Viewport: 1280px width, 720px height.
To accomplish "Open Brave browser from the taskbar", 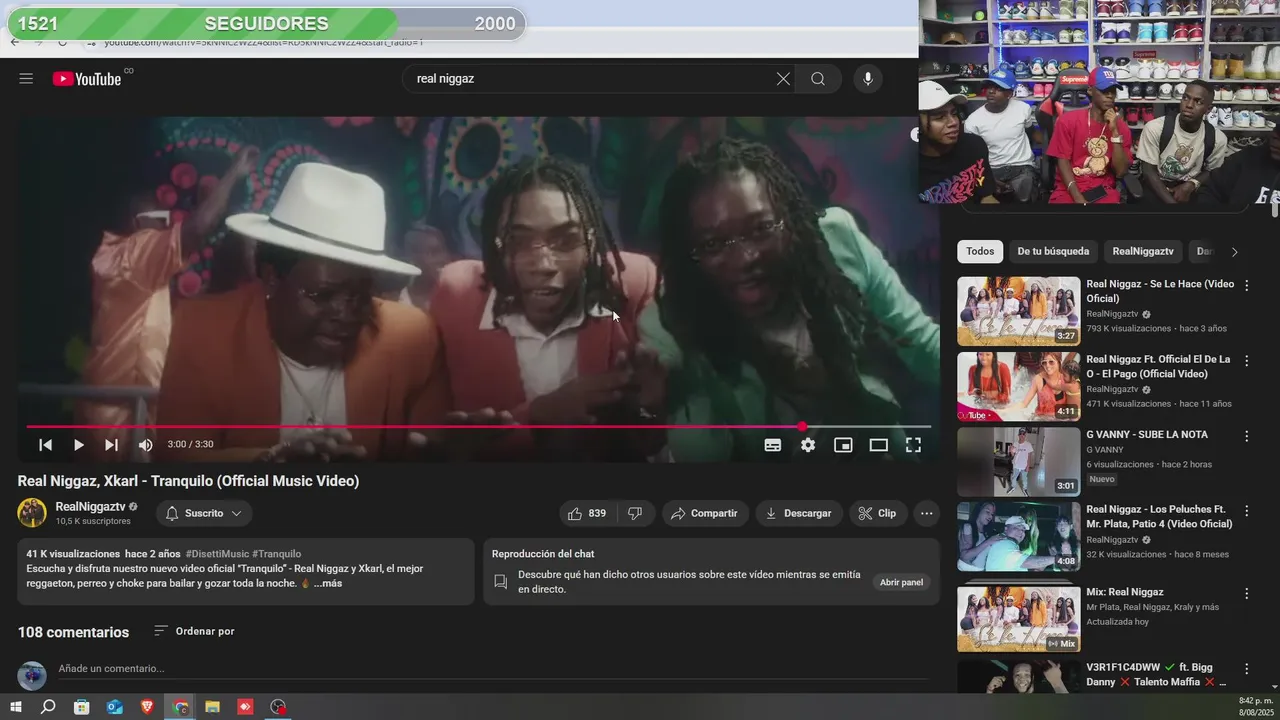I will (148, 707).
